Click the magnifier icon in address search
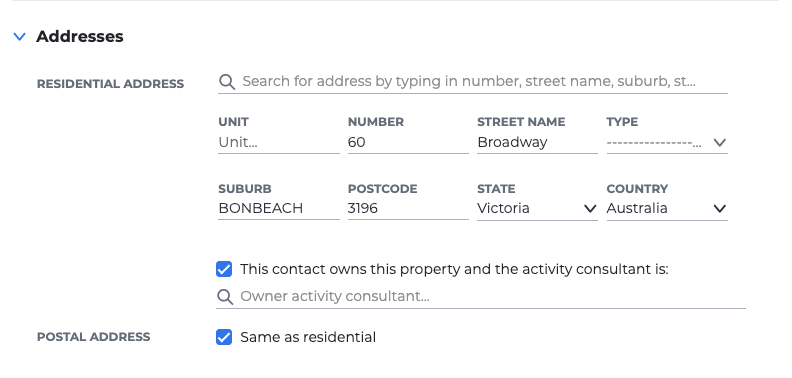Viewport: 792px width, 378px height. [227, 82]
